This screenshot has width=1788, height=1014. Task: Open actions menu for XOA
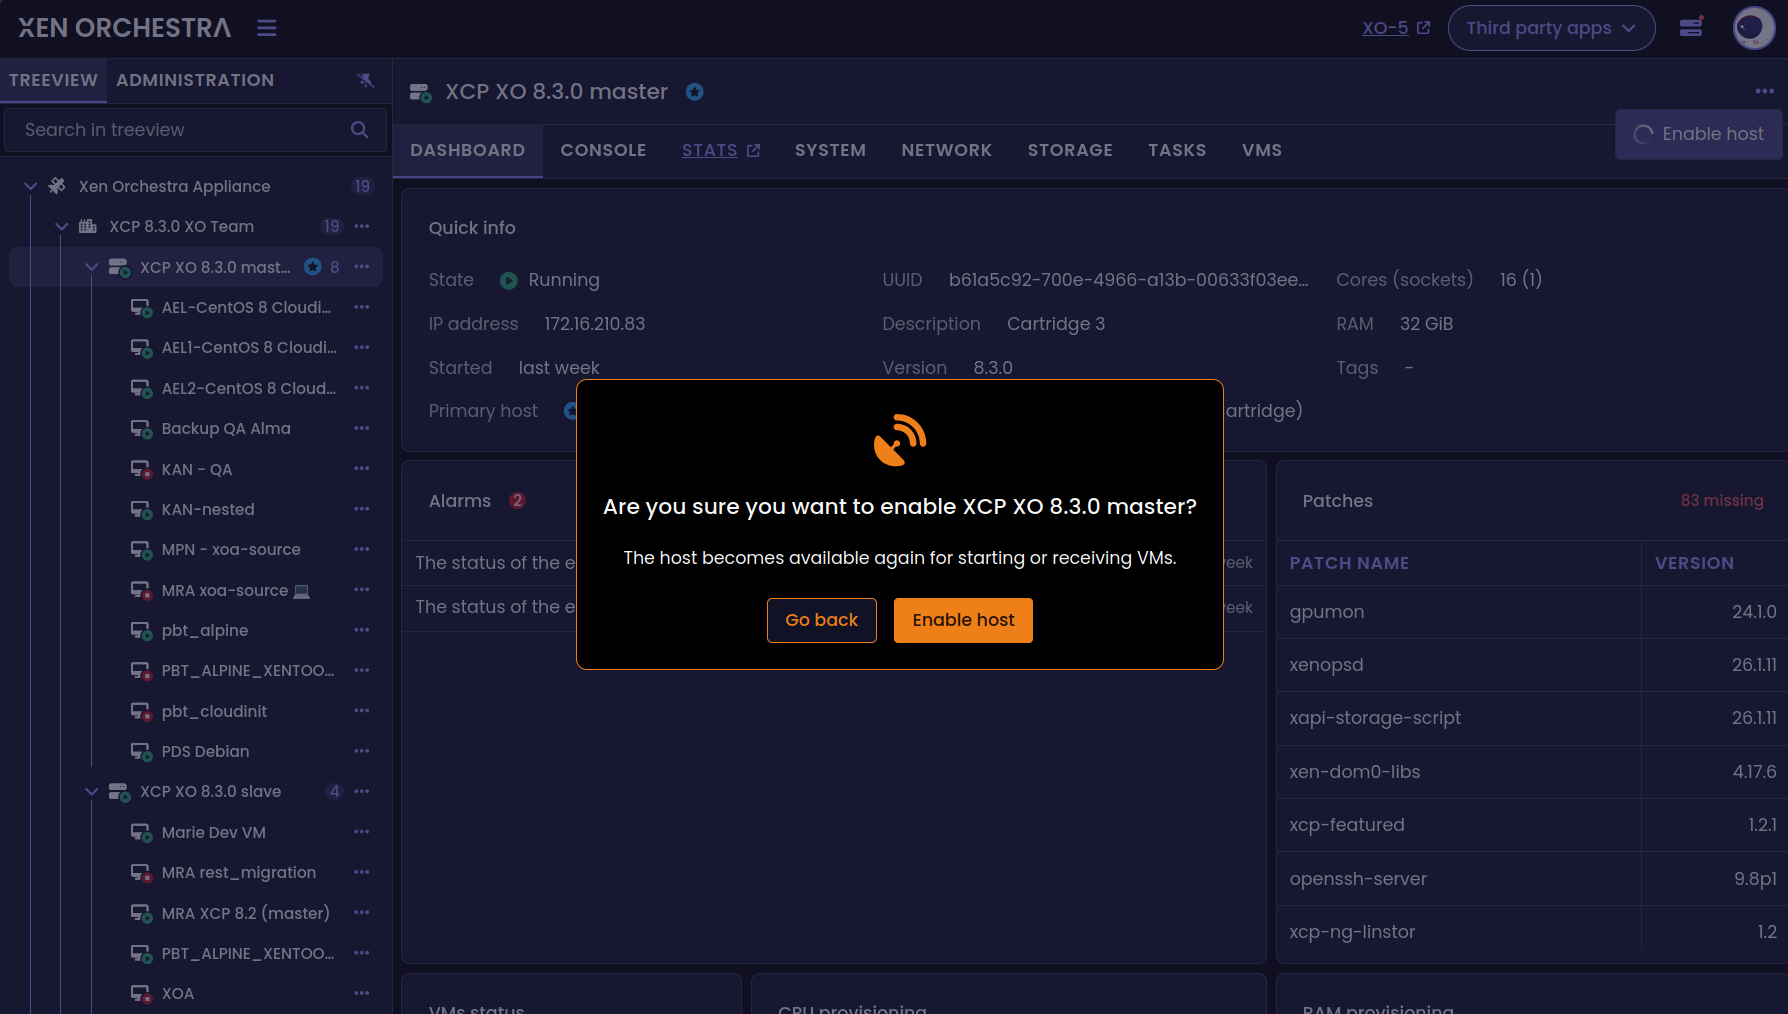[x=362, y=993]
